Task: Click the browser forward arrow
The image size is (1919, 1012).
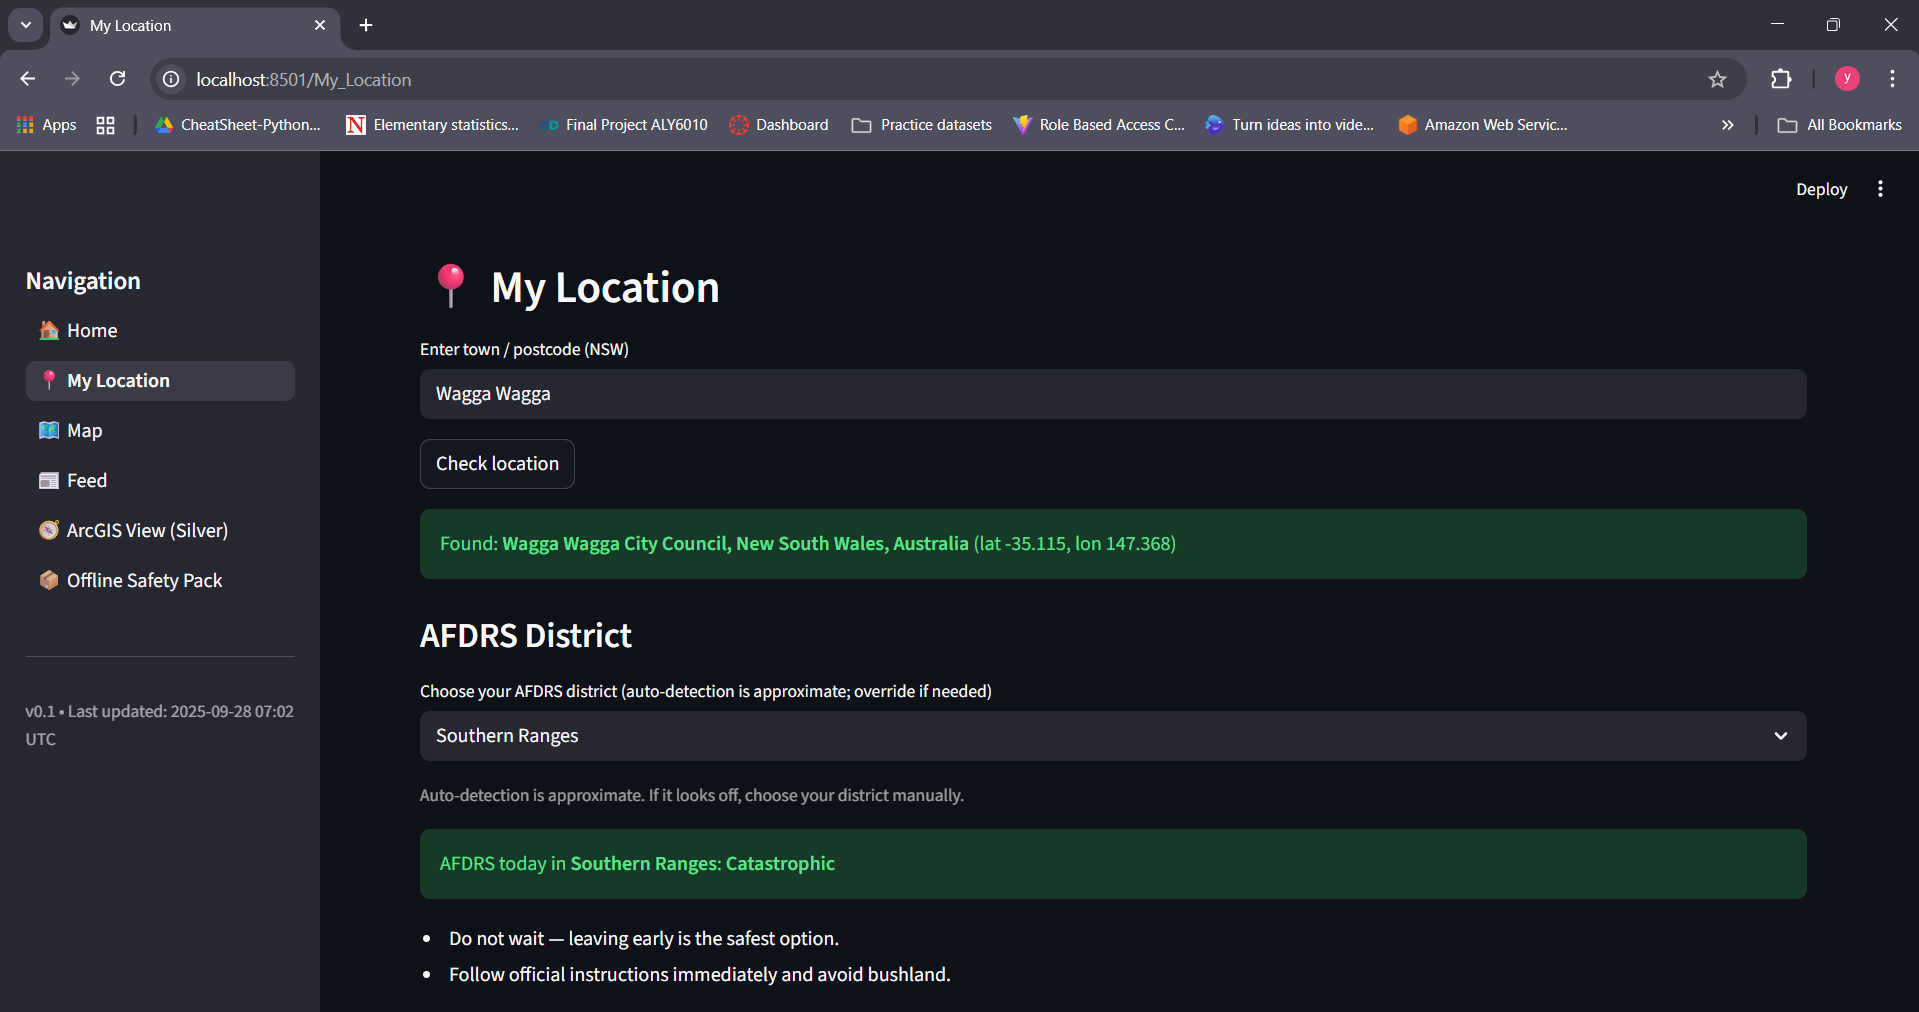Action: 72,79
